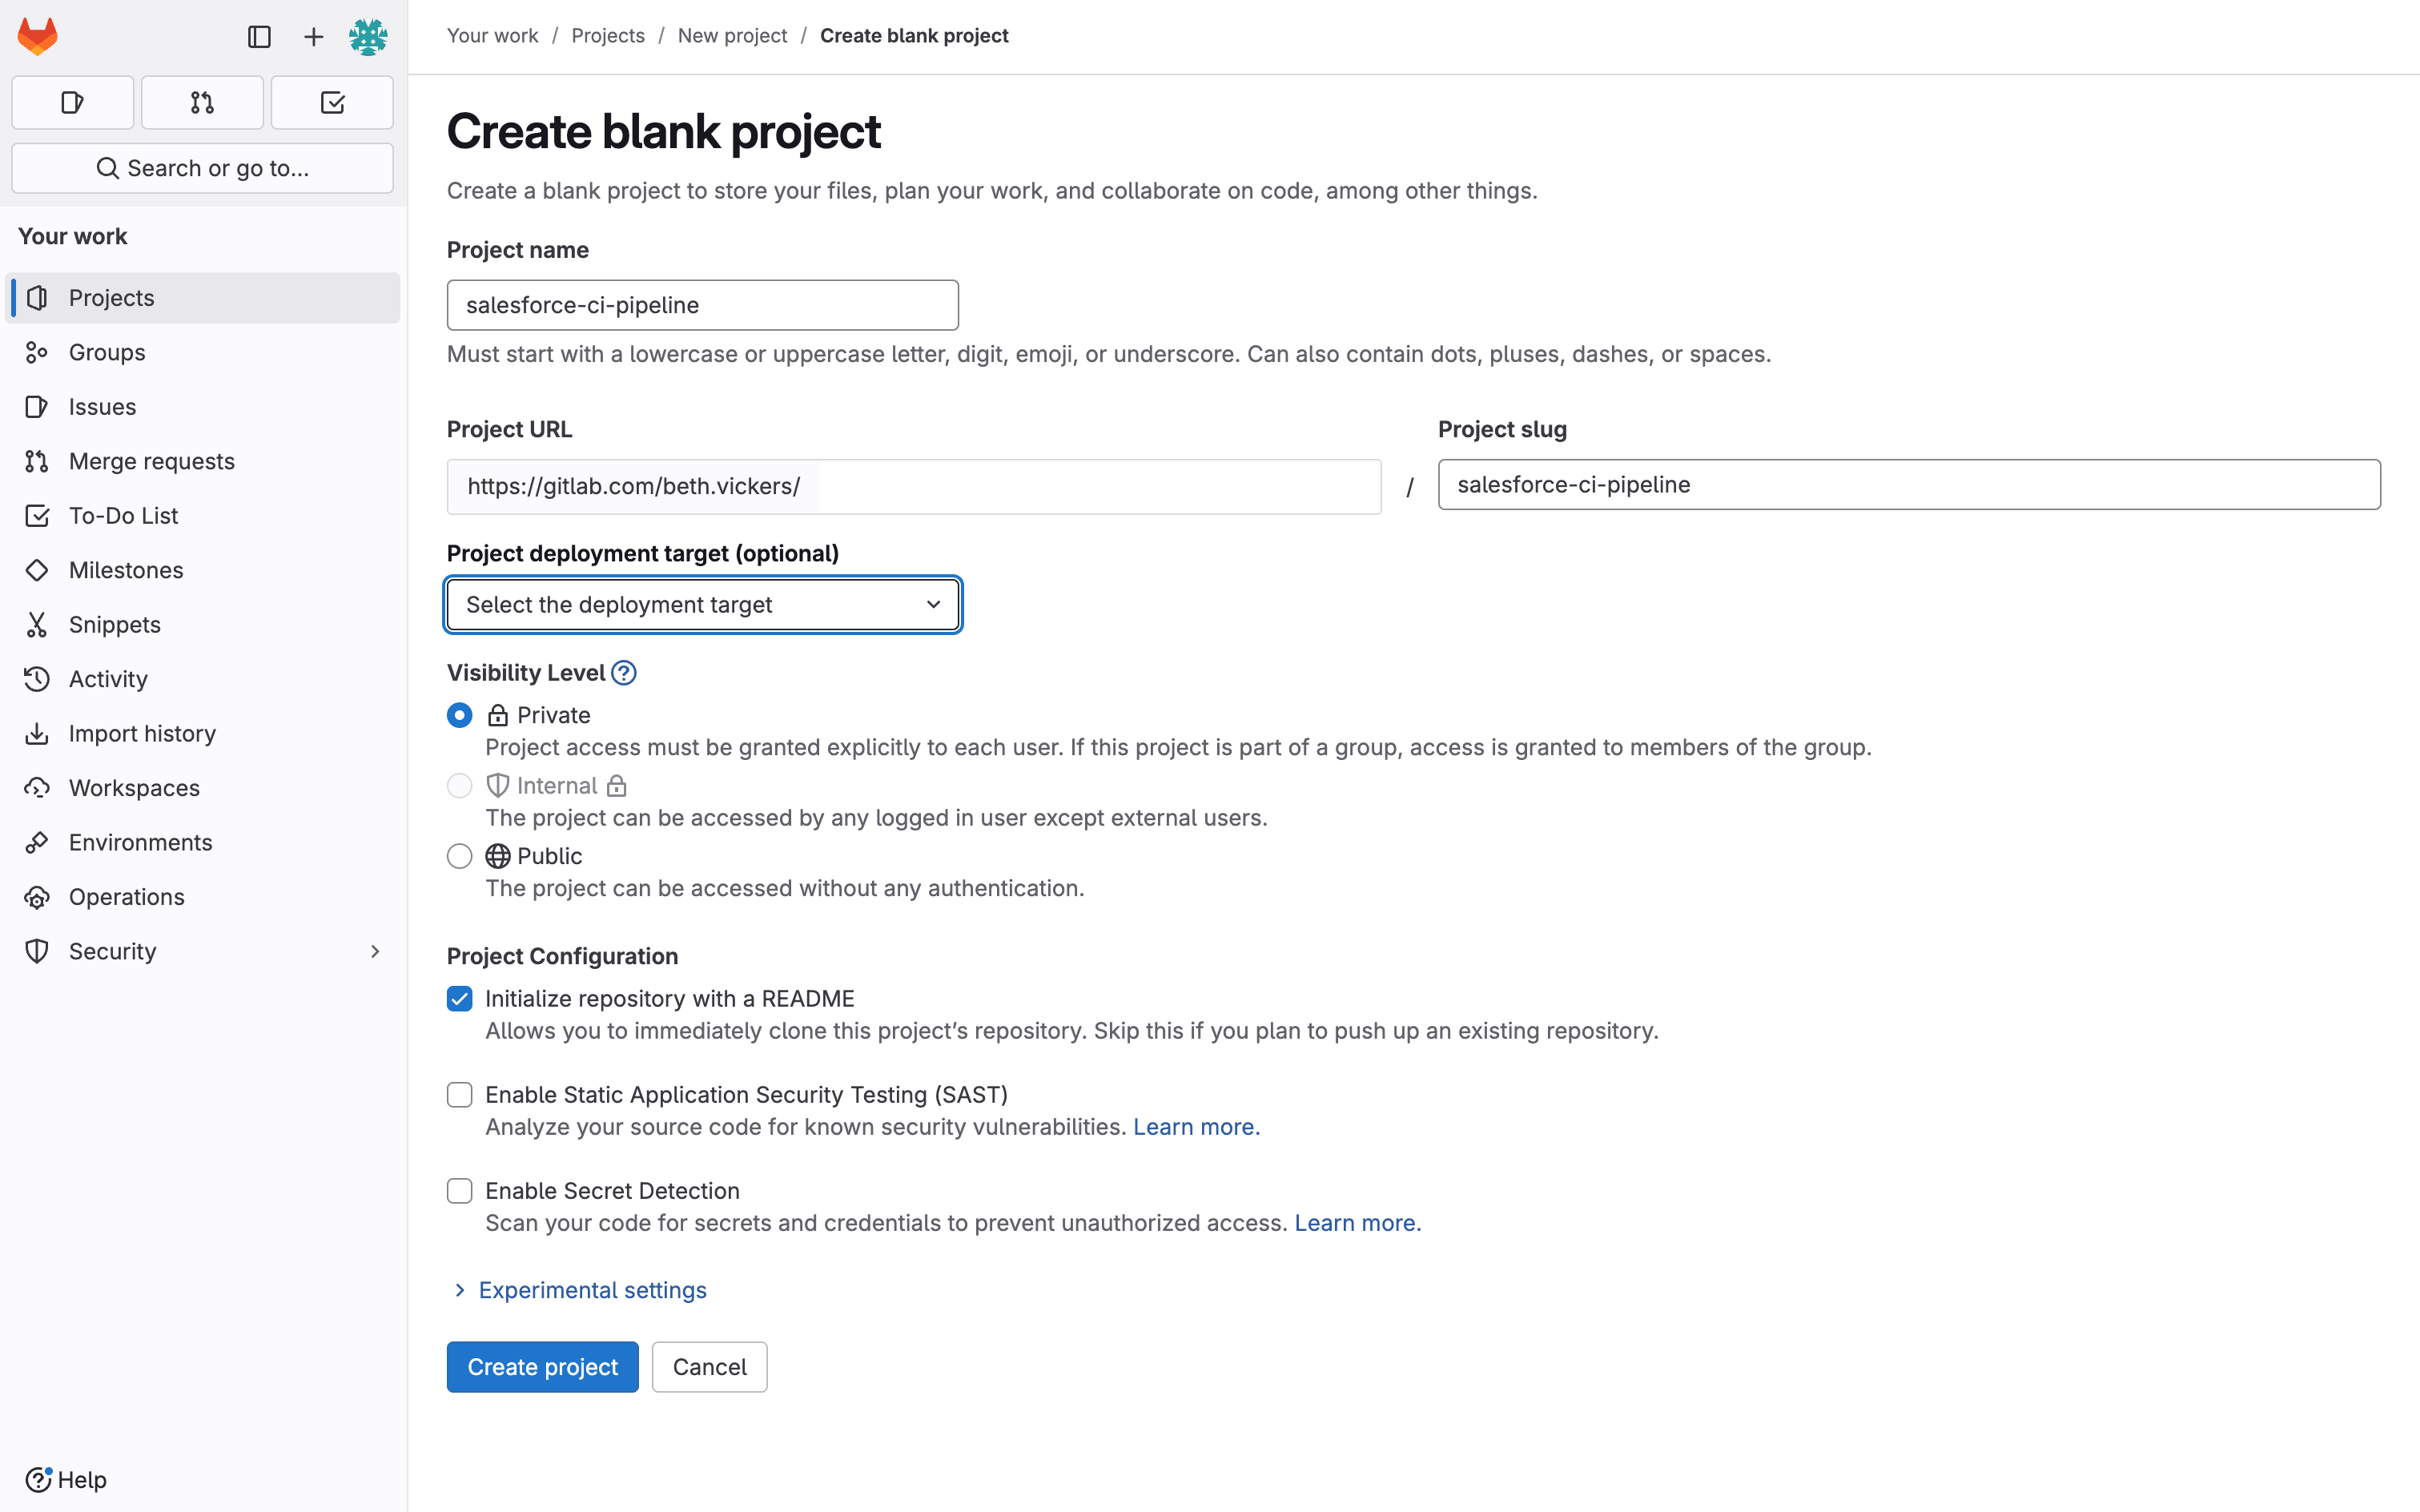The width and height of the screenshot is (2420, 1512).
Task: Open to-do list shortcut icon
Action: (332, 102)
